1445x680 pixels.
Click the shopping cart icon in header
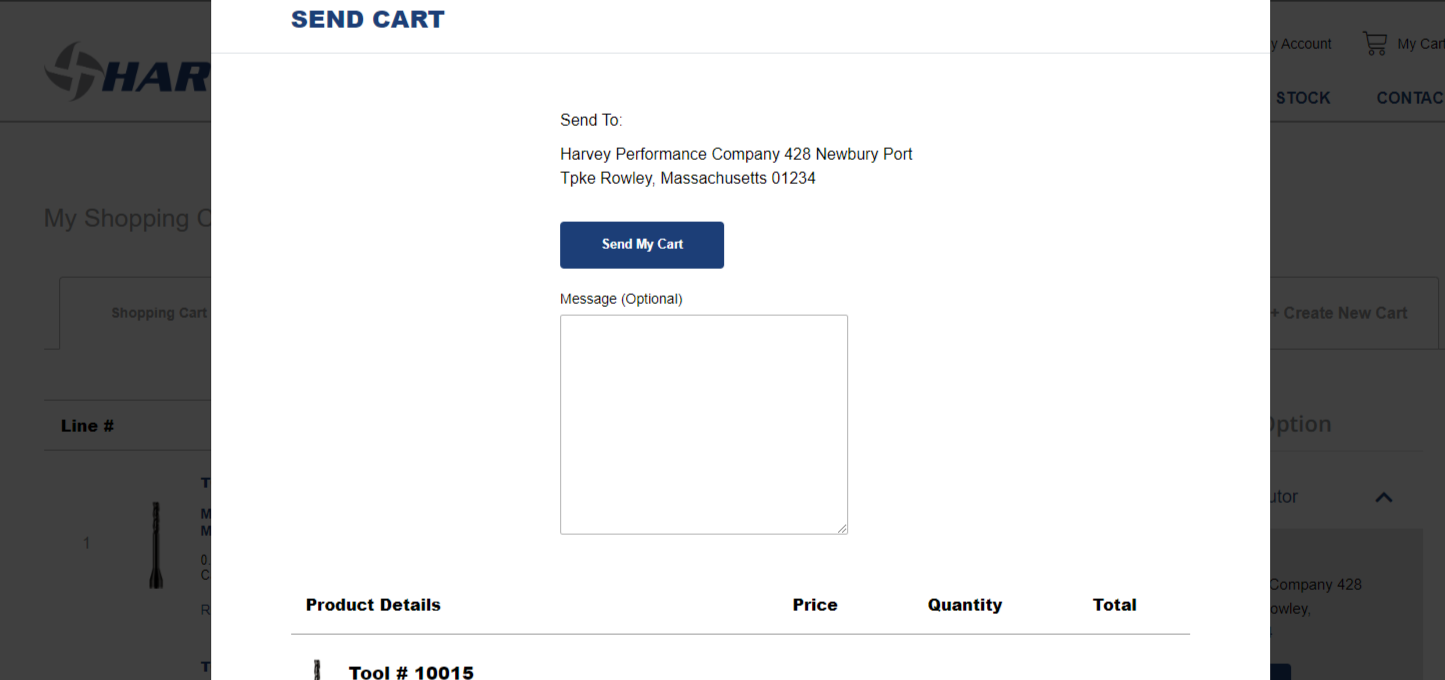pos(1374,42)
